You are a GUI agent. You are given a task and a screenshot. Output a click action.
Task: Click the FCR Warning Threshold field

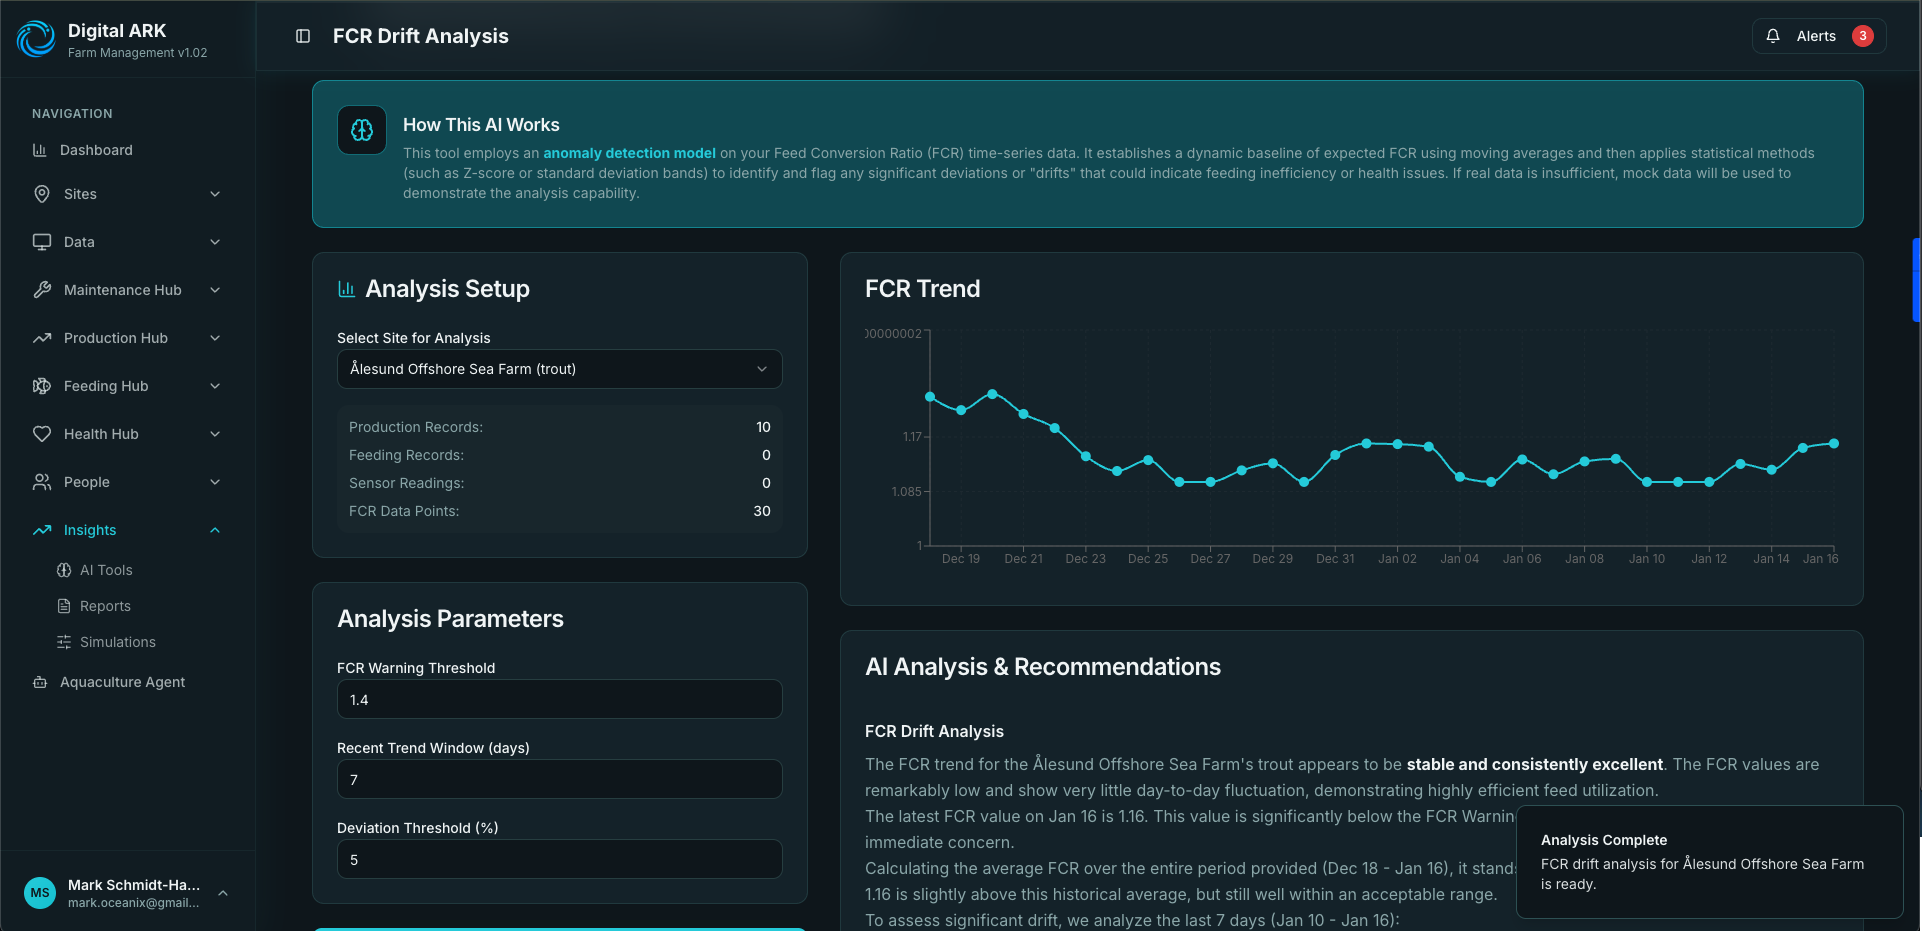559,699
